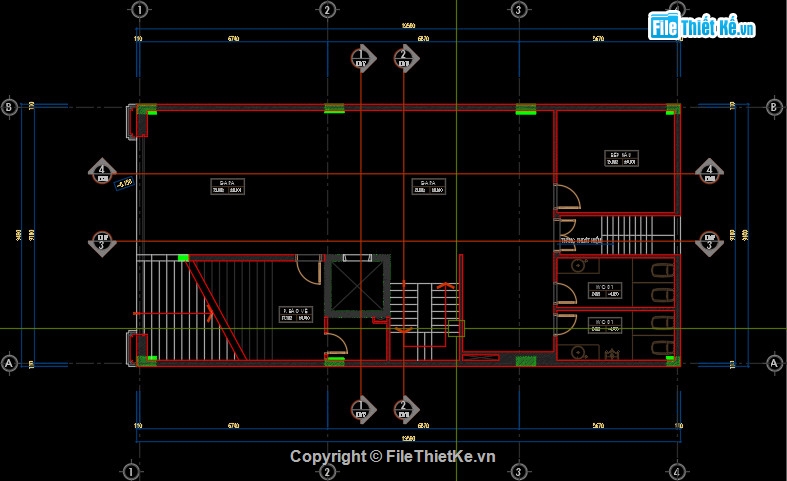Pick grid bubble 4 at the bottom
The width and height of the screenshot is (787, 481).
[677, 471]
